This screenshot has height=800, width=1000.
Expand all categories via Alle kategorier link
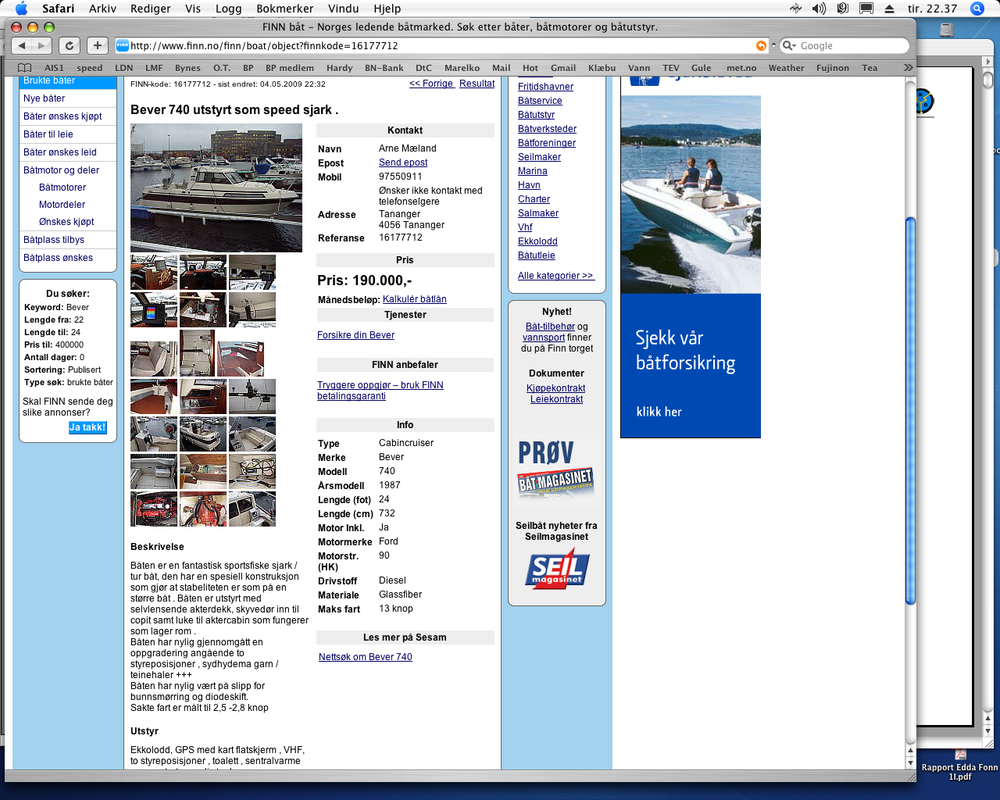click(x=555, y=276)
